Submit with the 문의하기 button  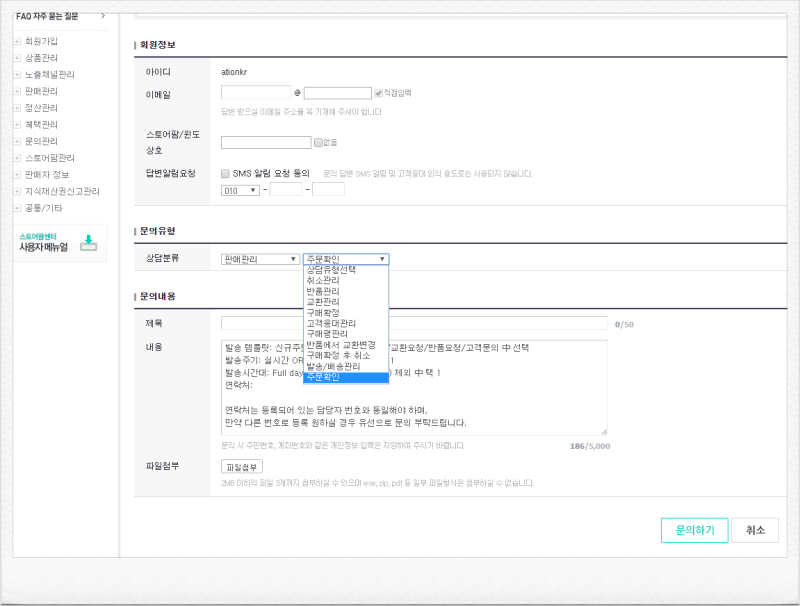694,531
